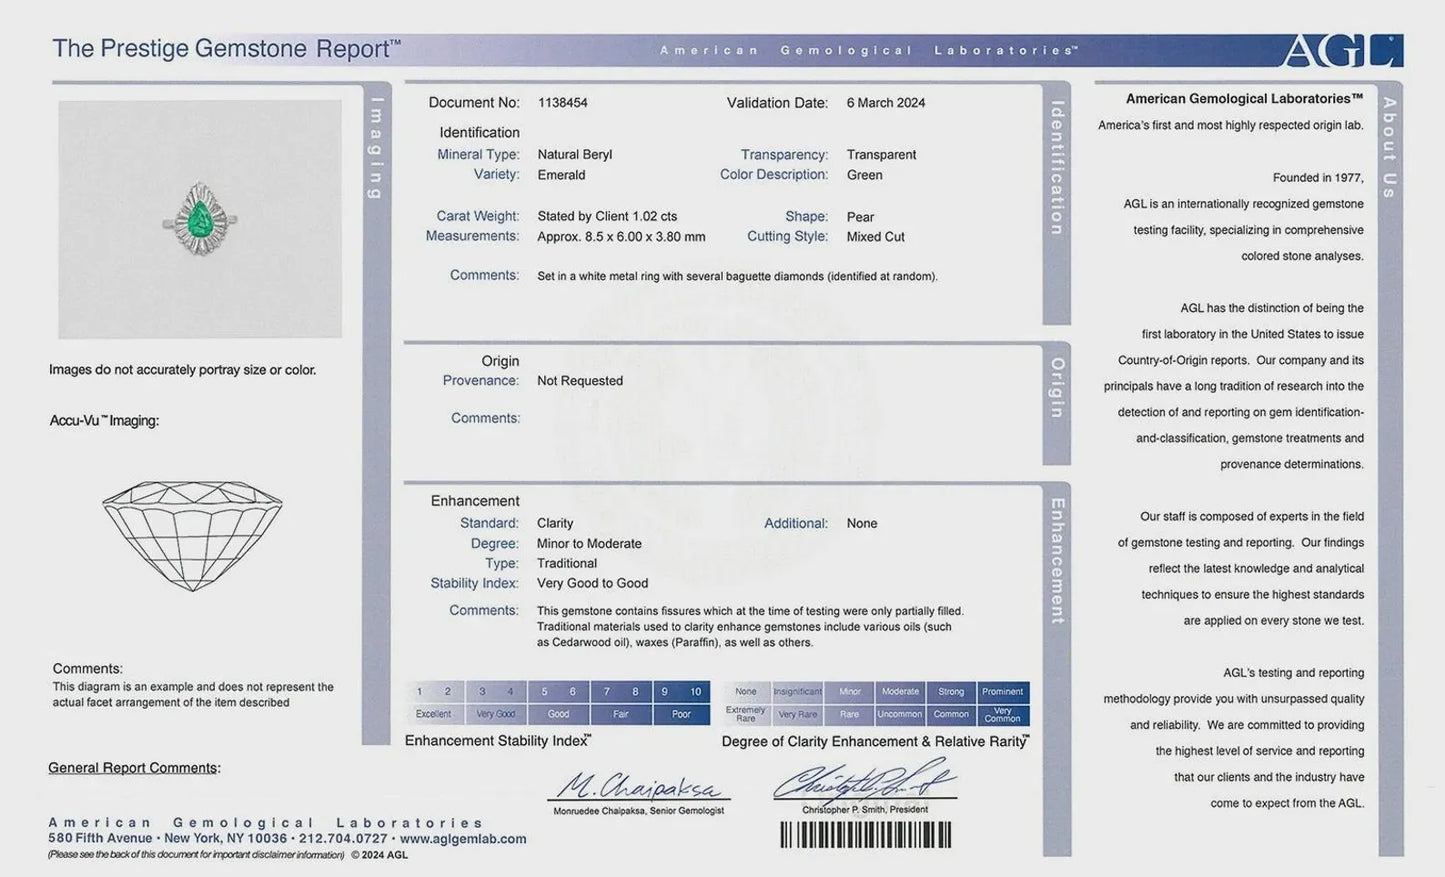Viewport: 1445px width, 877px height.
Task: Click the Prestige Gemstone Report title
Action: click(227, 49)
